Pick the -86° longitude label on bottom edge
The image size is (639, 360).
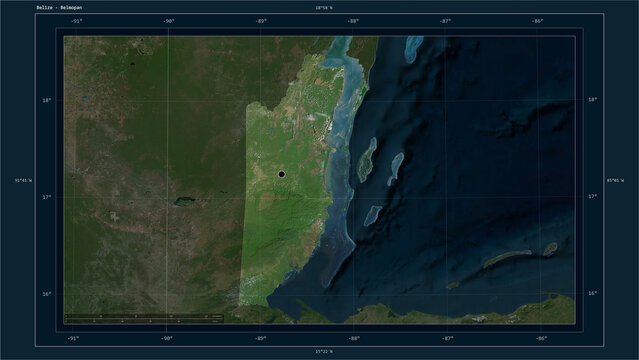click(x=541, y=338)
